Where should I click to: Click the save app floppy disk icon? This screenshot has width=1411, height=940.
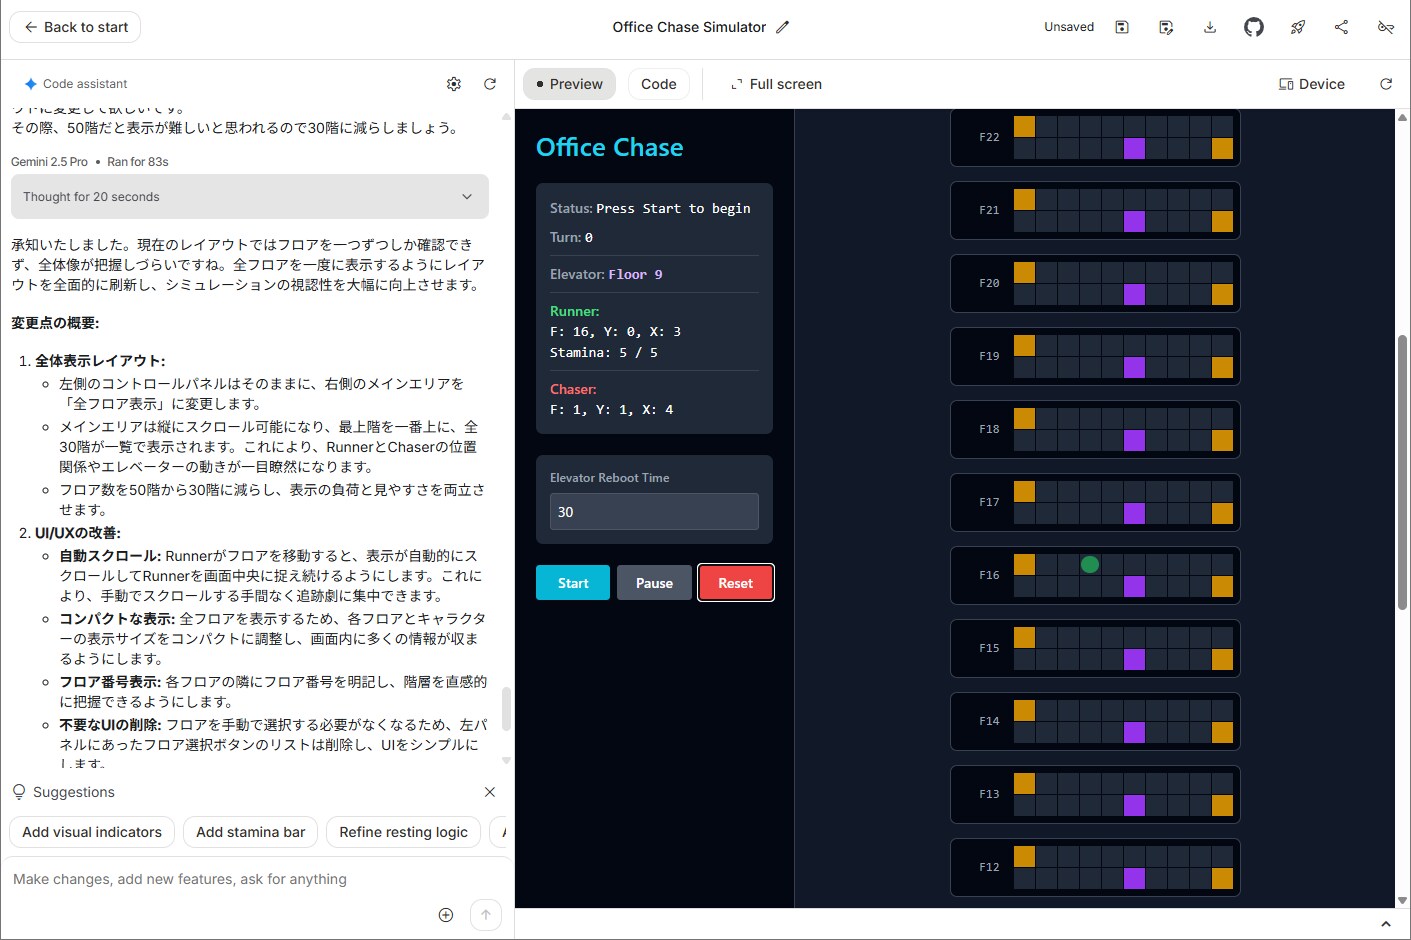1122,27
